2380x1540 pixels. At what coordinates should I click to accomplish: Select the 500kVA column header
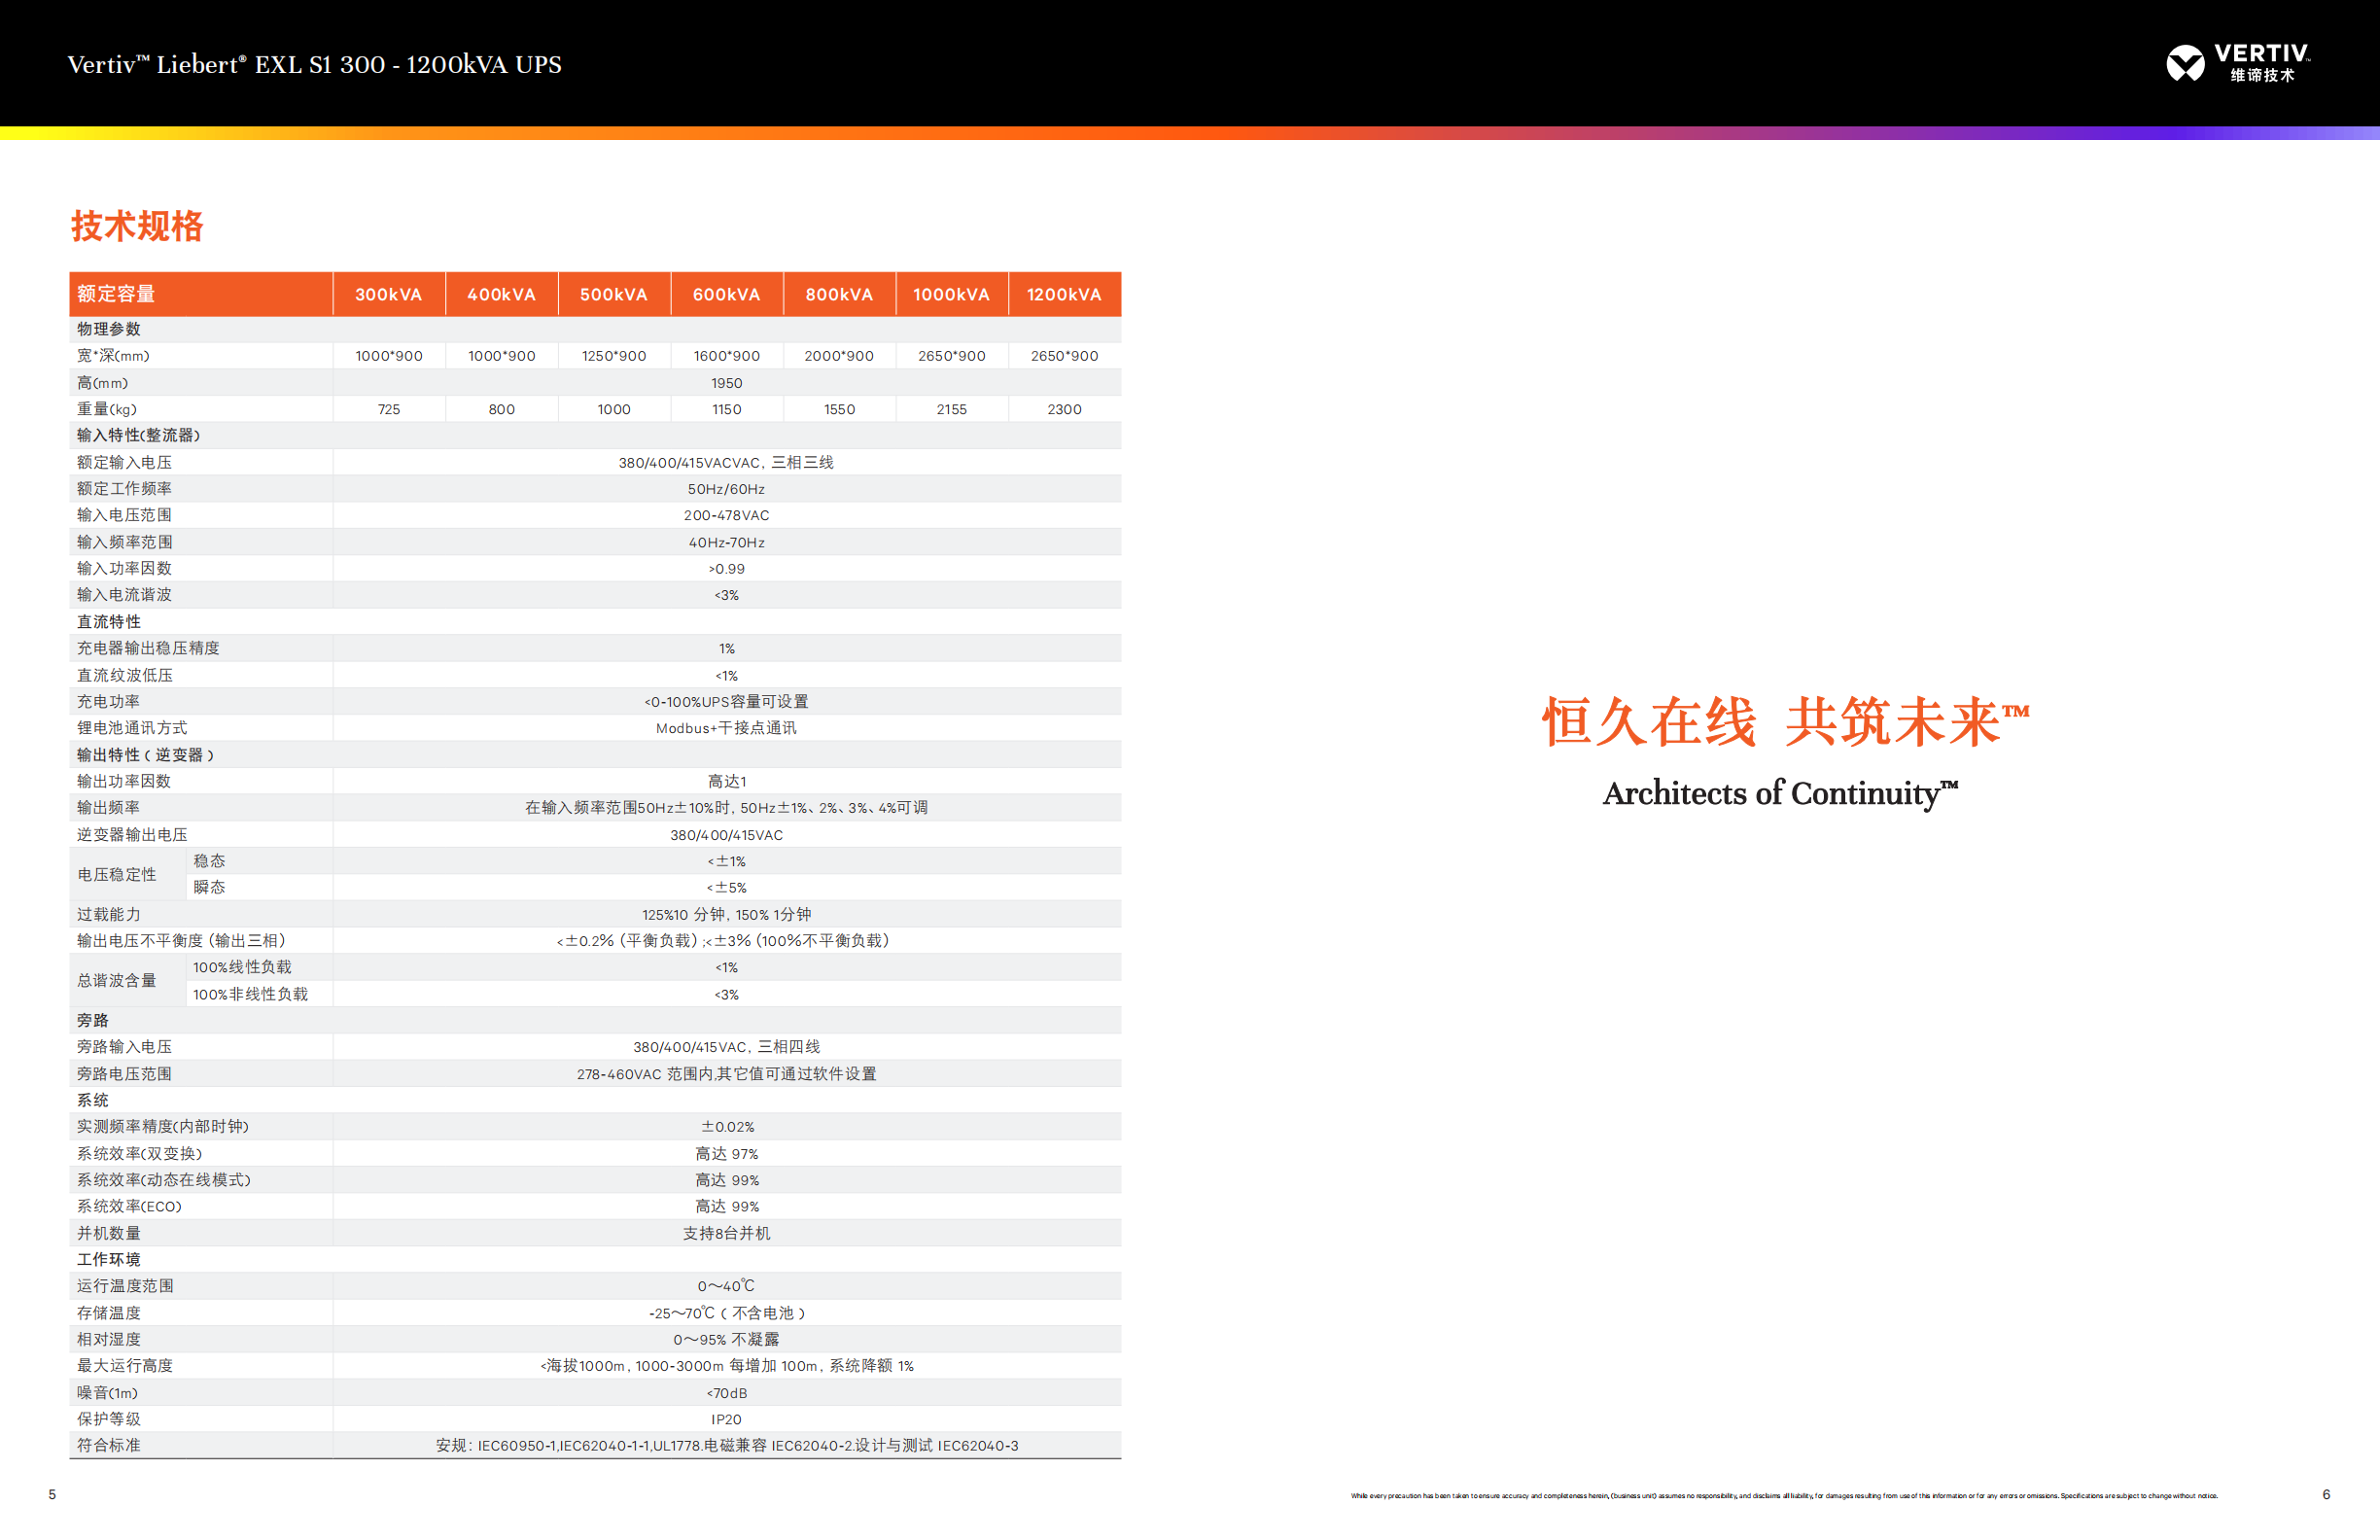point(614,294)
